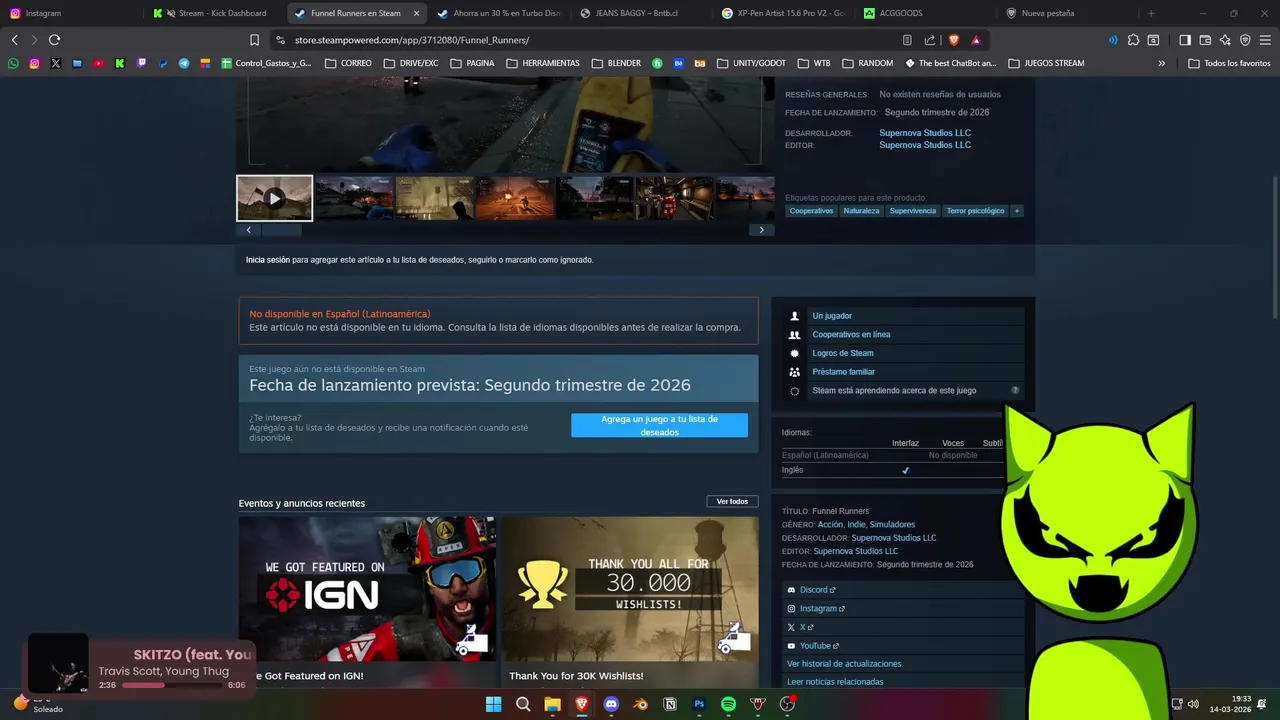This screenshot has height=720, width=1280.
Task: Expand the JUEGOS STREAM bookmarks folder
Action: pyautogui.click(x=1046, y=63)
